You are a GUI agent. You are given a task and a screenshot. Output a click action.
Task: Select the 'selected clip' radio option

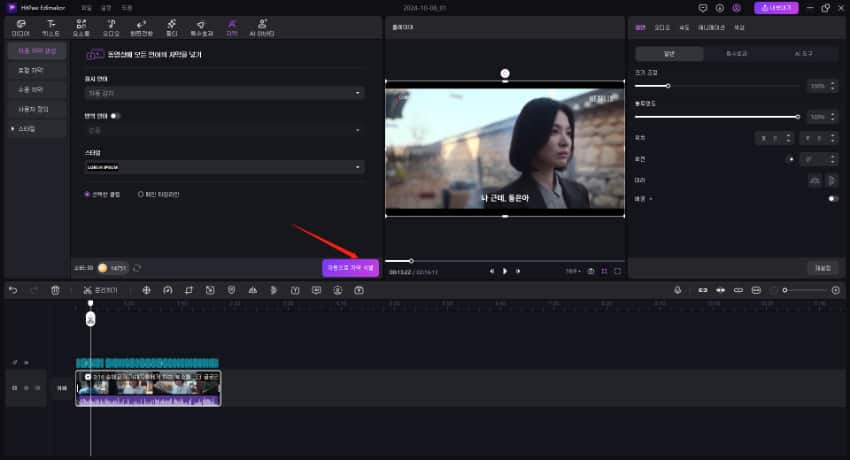point(88,194)
